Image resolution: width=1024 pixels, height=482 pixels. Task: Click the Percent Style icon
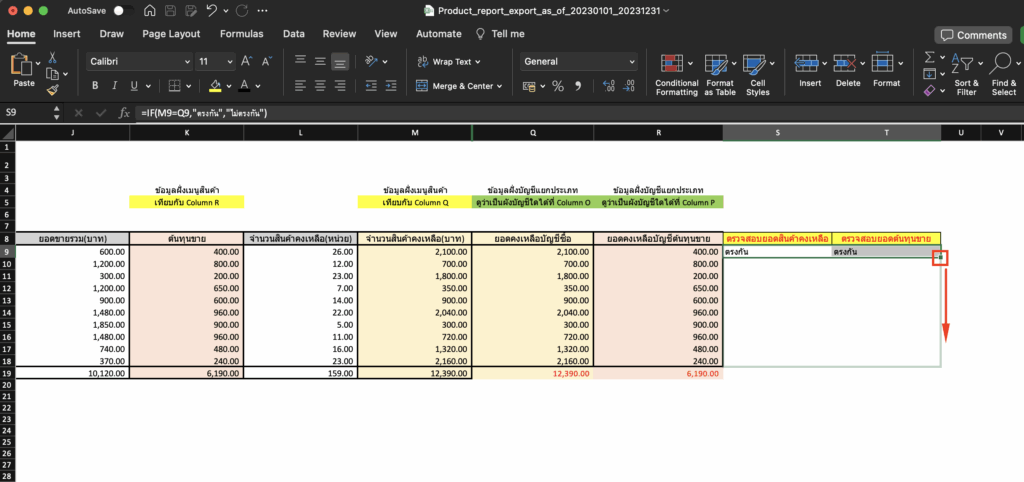click(557, 86)
